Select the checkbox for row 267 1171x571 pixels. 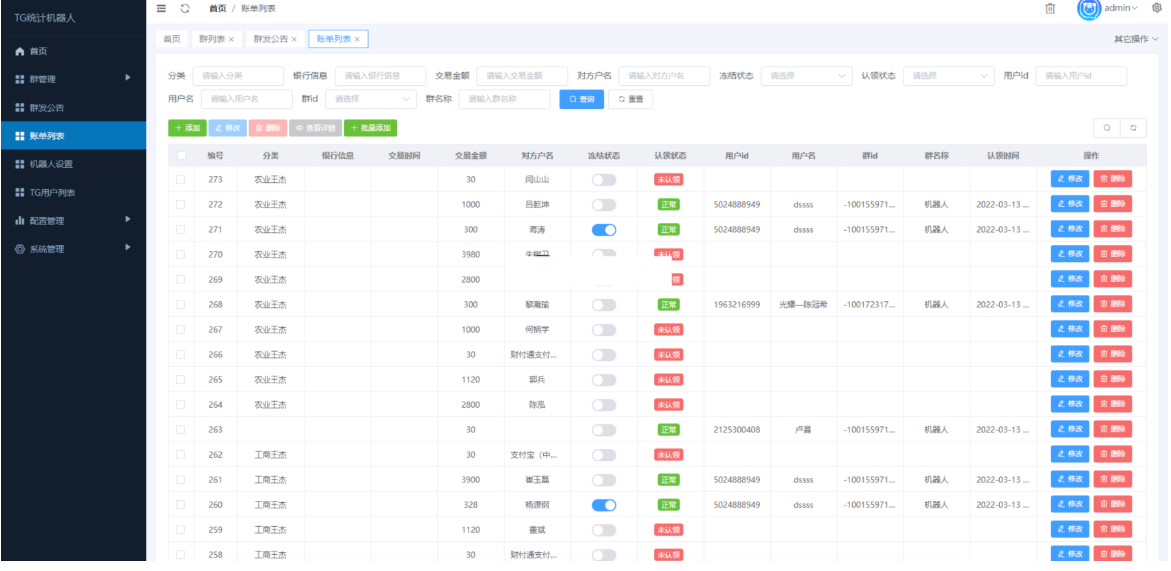pyautogui.click(x=181, y=329)
